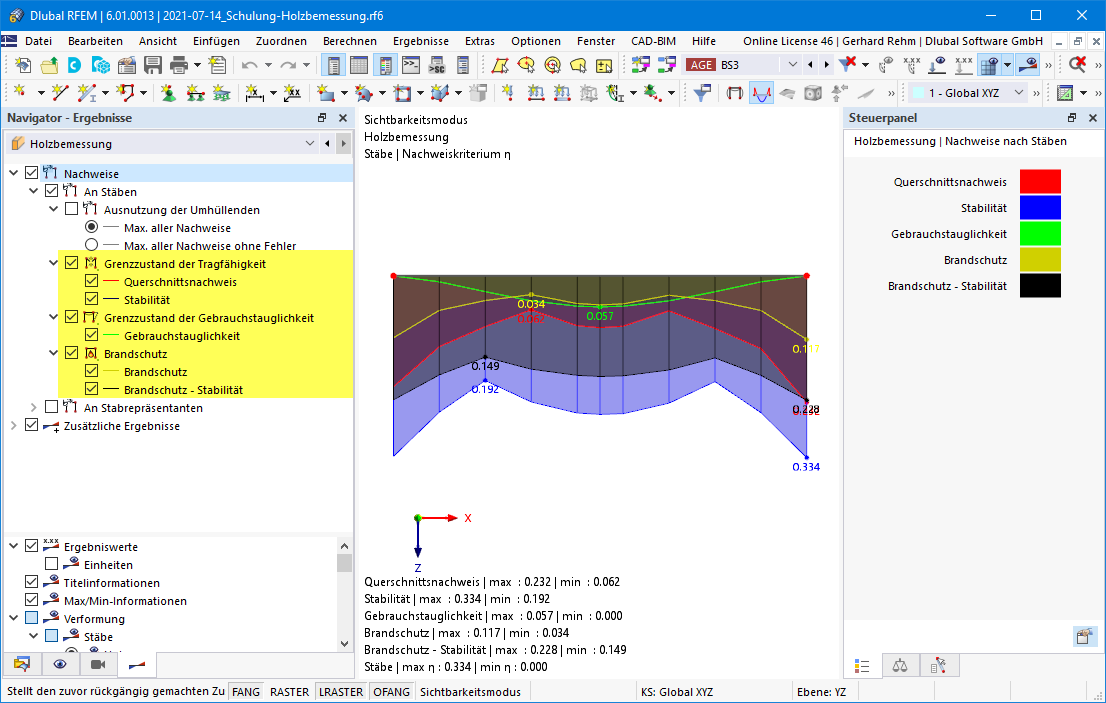Select Max. aller Nachweise ohne Fehler radio

(91, 245)
